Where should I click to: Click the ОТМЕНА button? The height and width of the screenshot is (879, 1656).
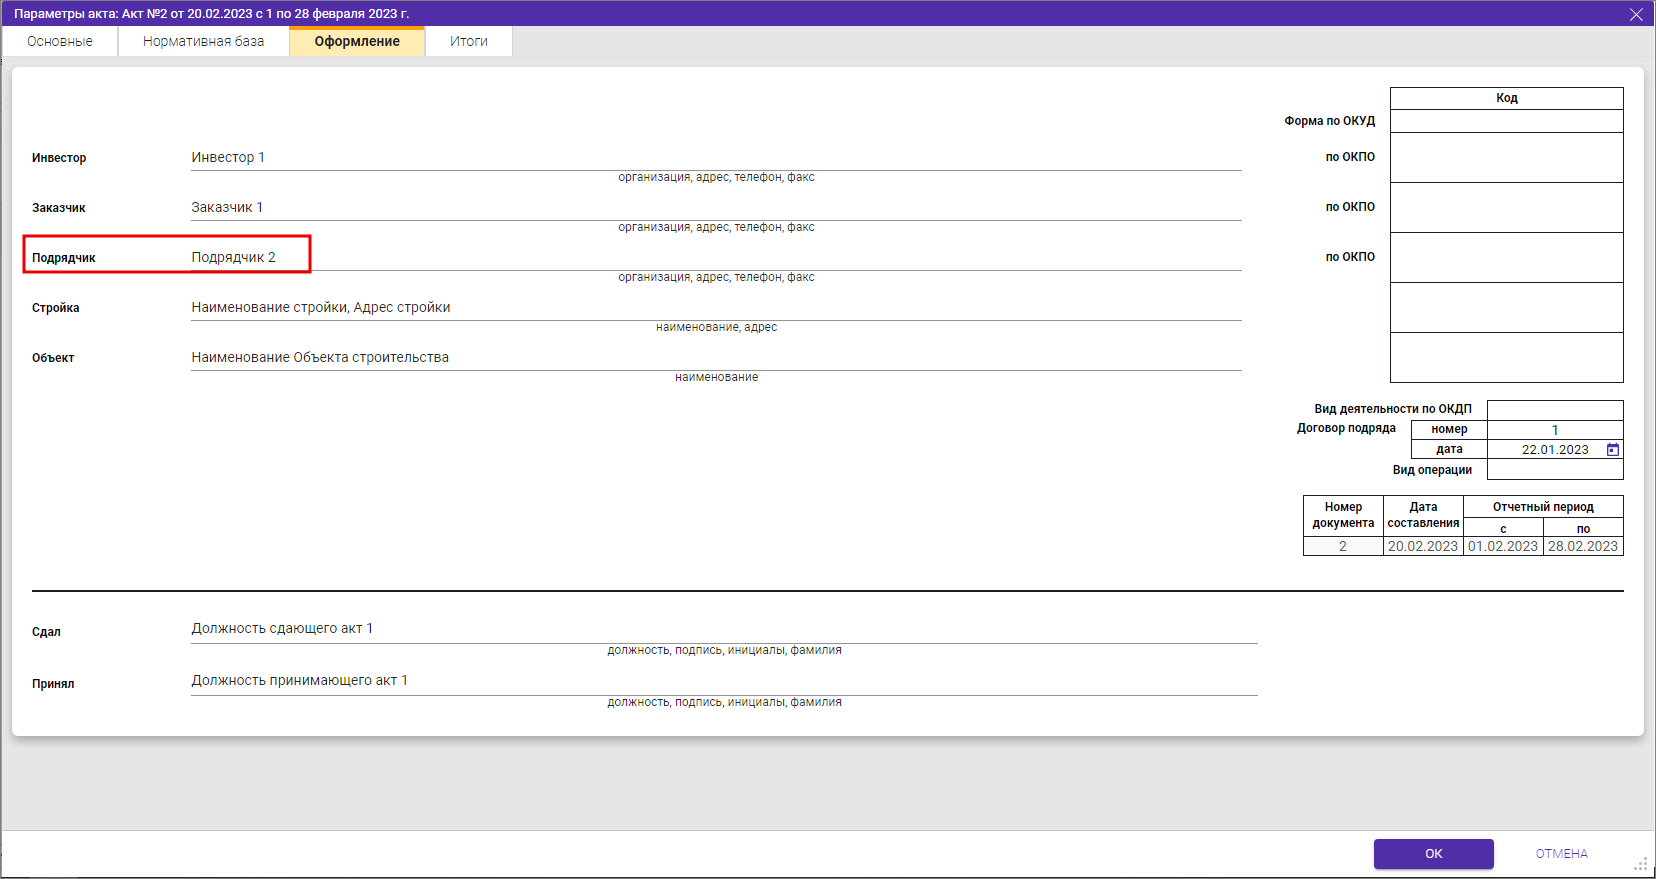pos(1561,853)
